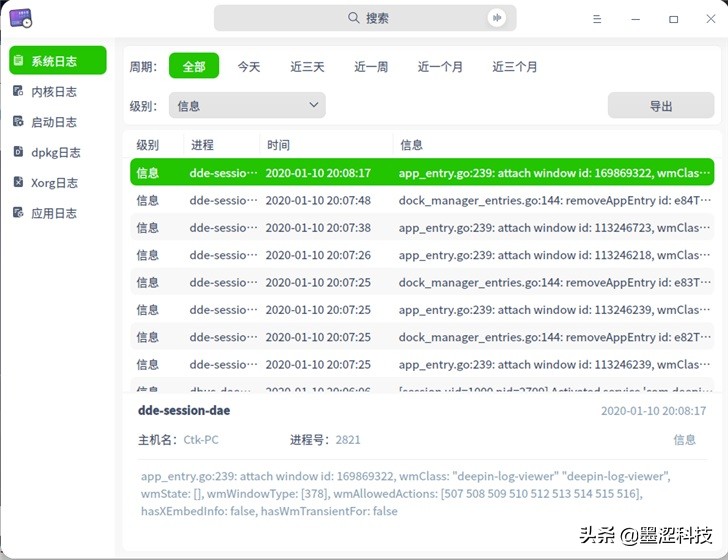Open the 级别 level dropdown

[x=247, y=105]
